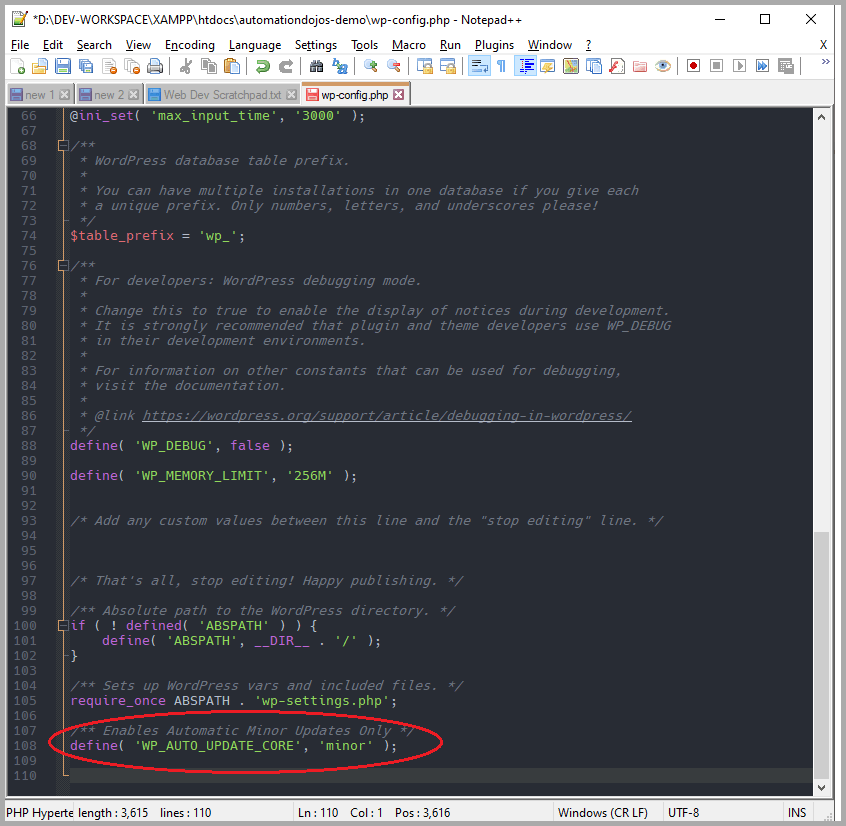The image size is (846, 826).
Task: Toggle Word Wrap in the toolbar
Action: (478, 66)
